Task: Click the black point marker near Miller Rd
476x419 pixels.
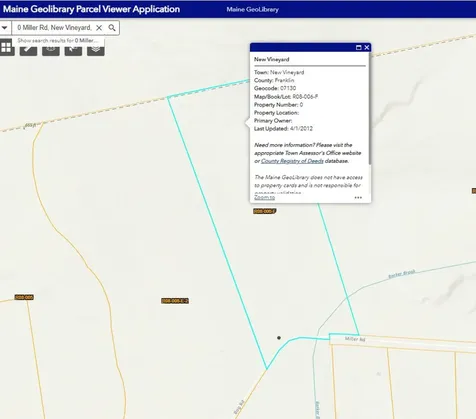Action: tap(279, 338)
